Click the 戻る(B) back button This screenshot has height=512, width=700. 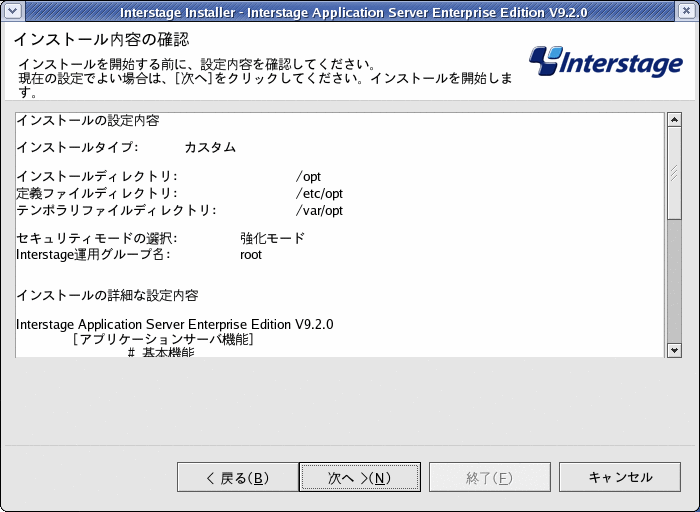click(238, 477)
